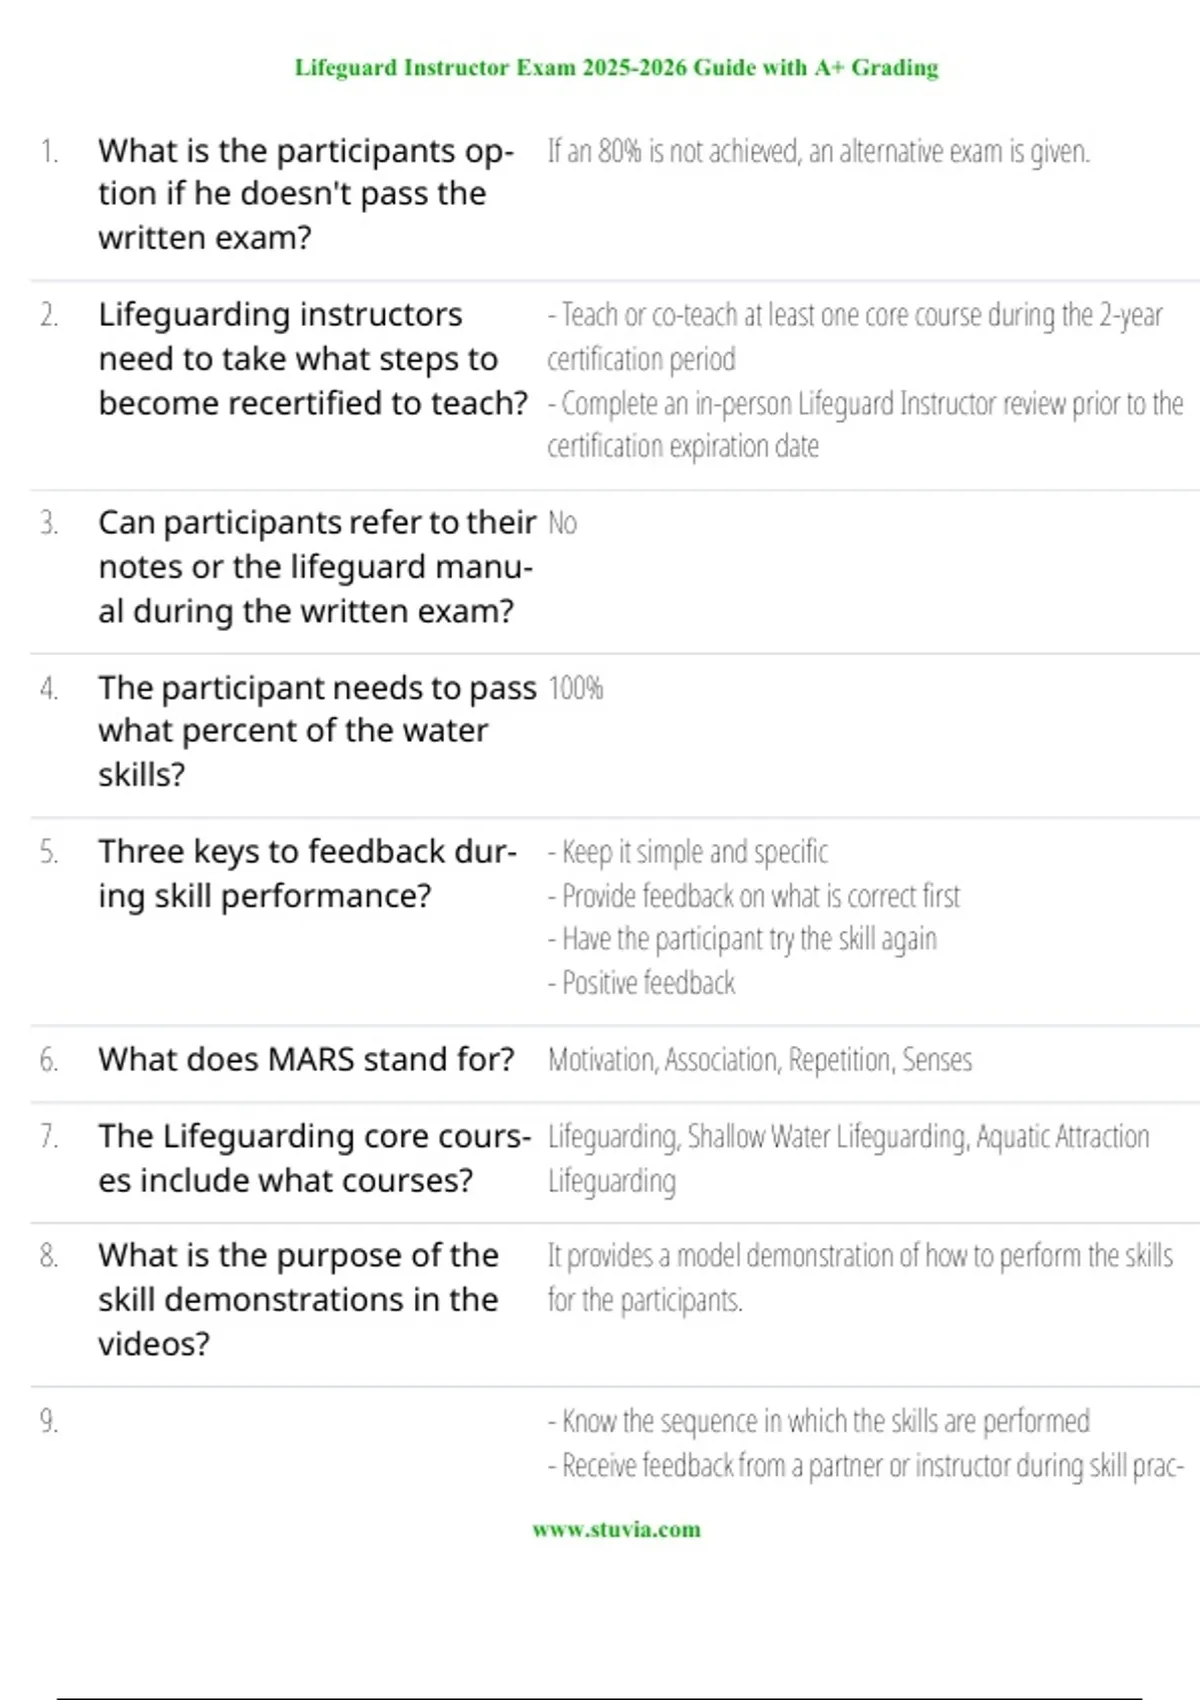Click the '100%' answer text
The height and width of the screenshot is (1700, 1200).
pos(576,688)
